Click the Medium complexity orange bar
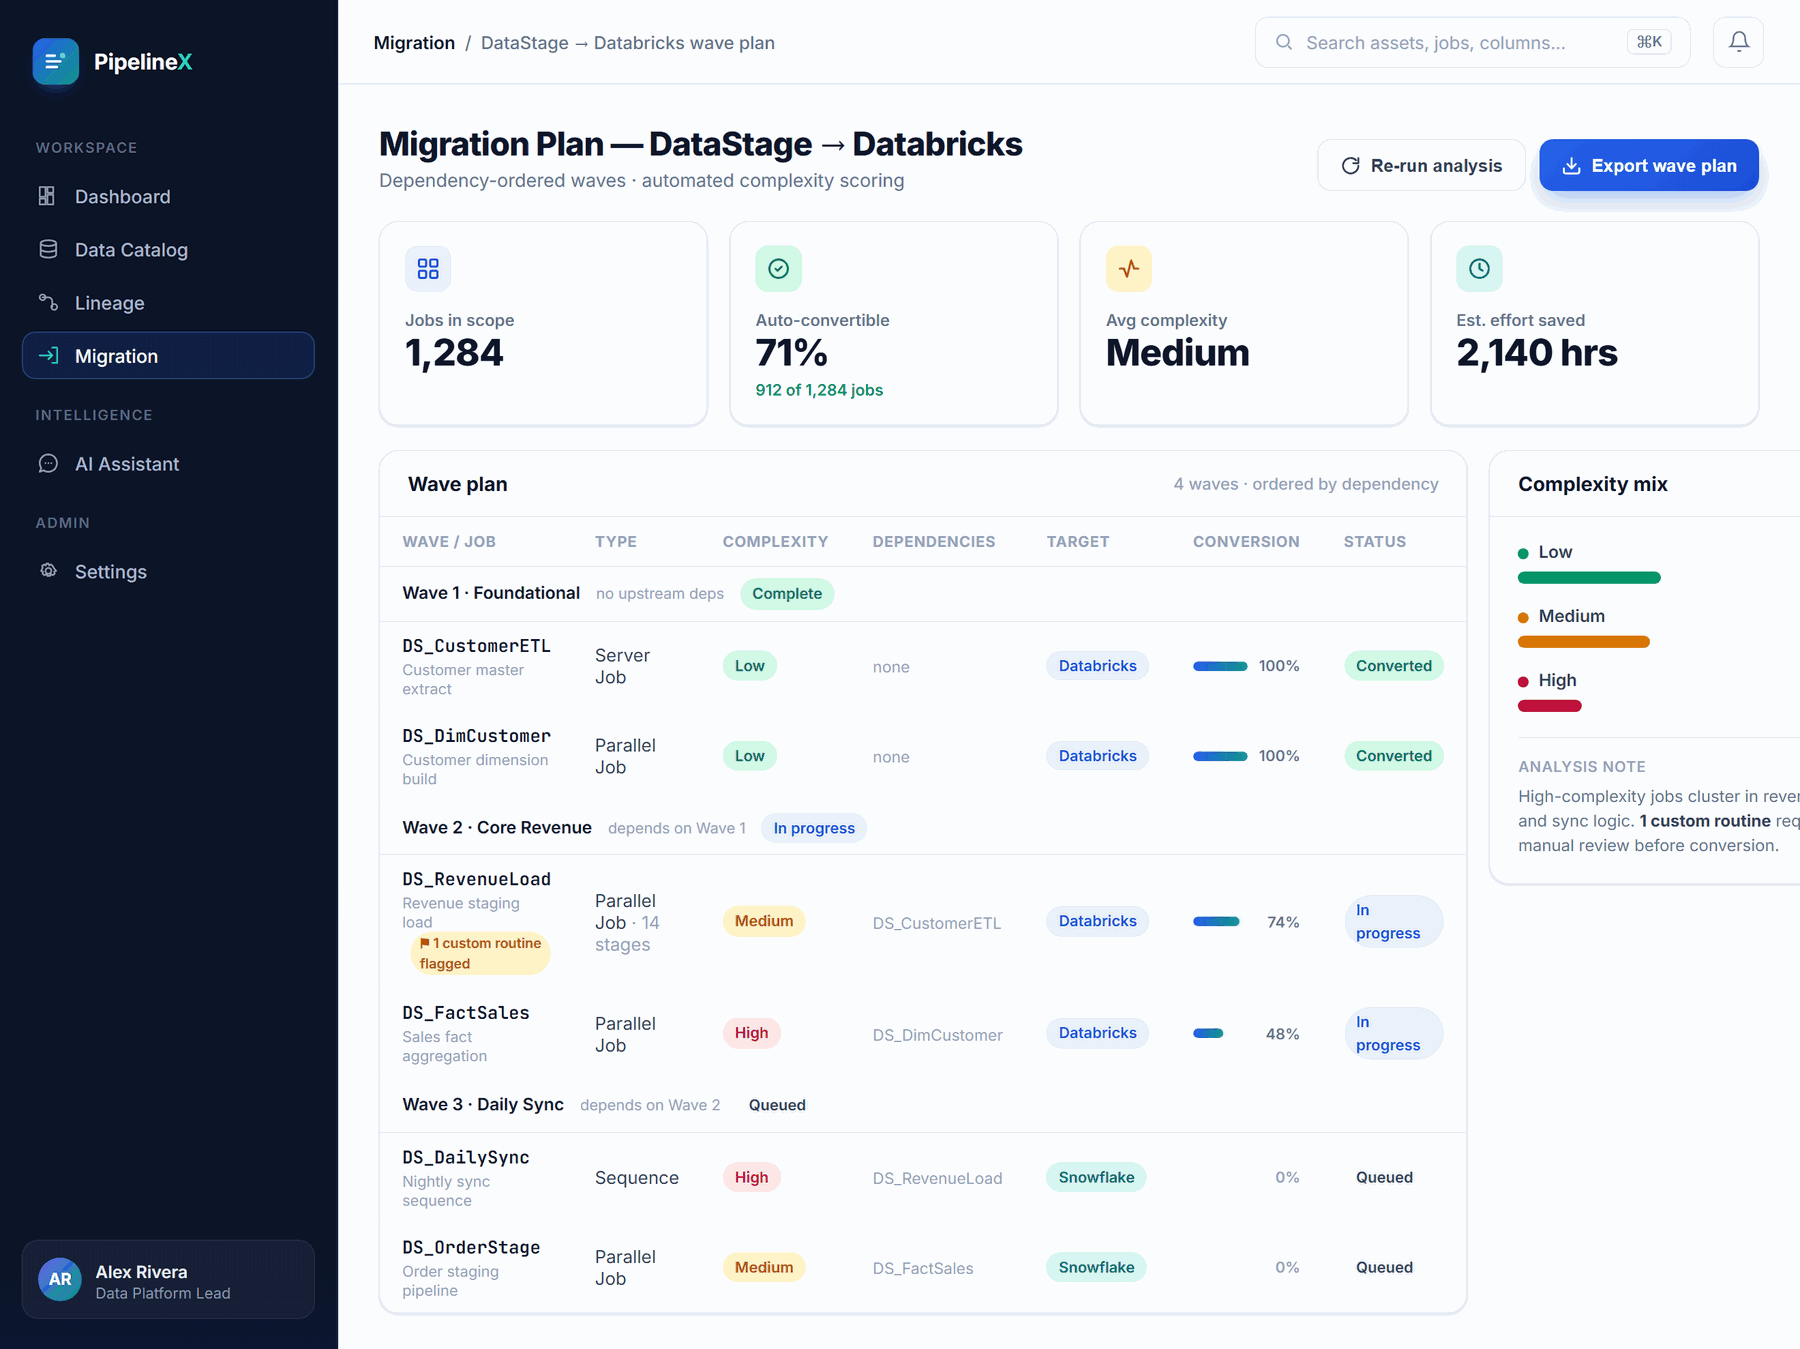 (x=1584, y=642)
